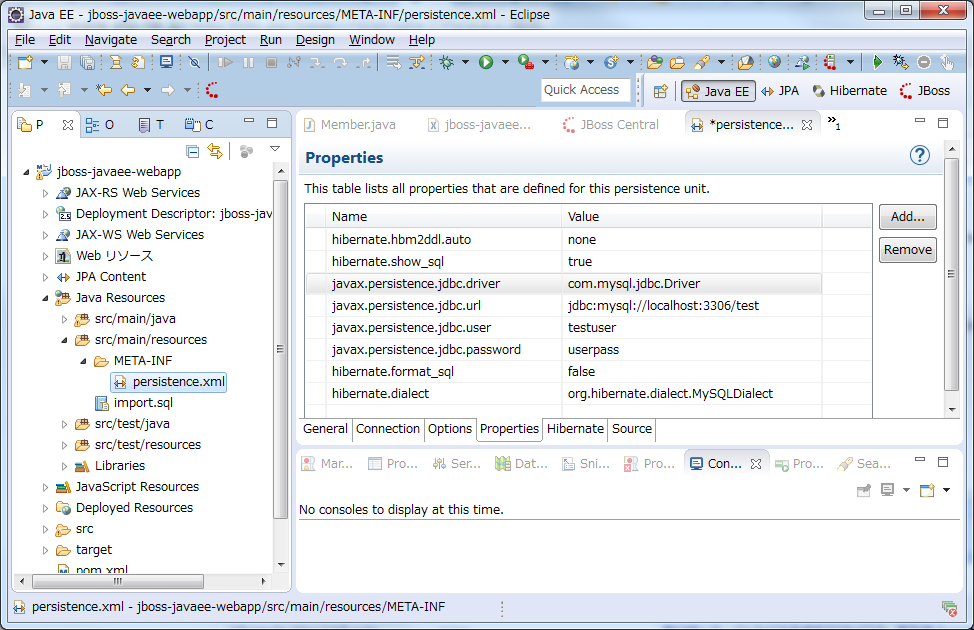
Task: Click the Run External Tools icon
Action: [x=526, y=62]
